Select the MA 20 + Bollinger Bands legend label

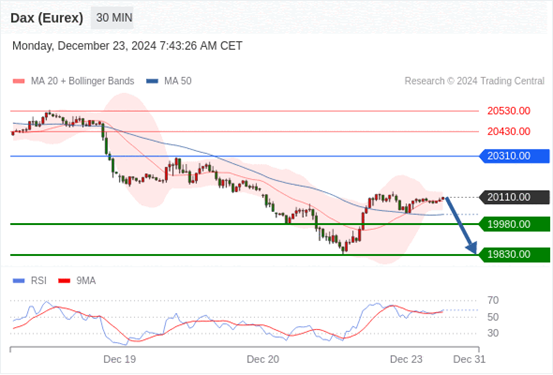(83, 81)
